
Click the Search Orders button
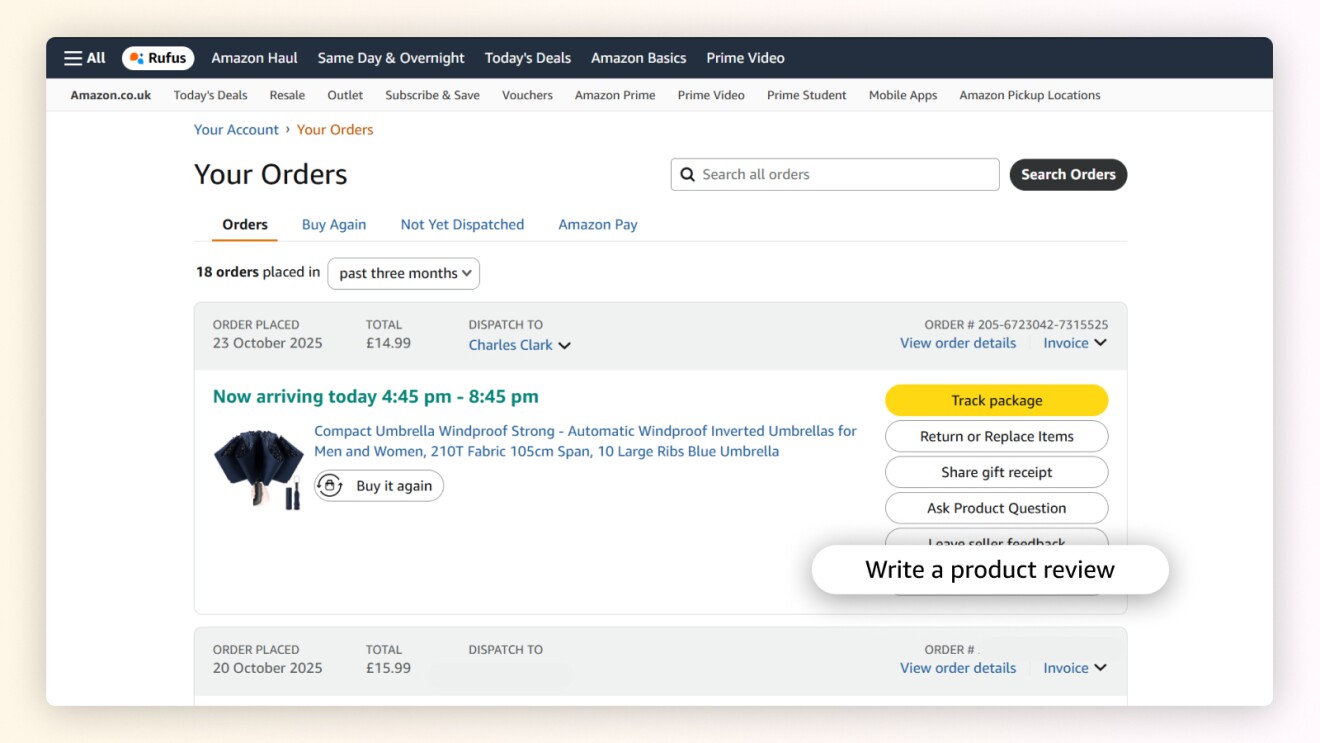[1068, 174]
